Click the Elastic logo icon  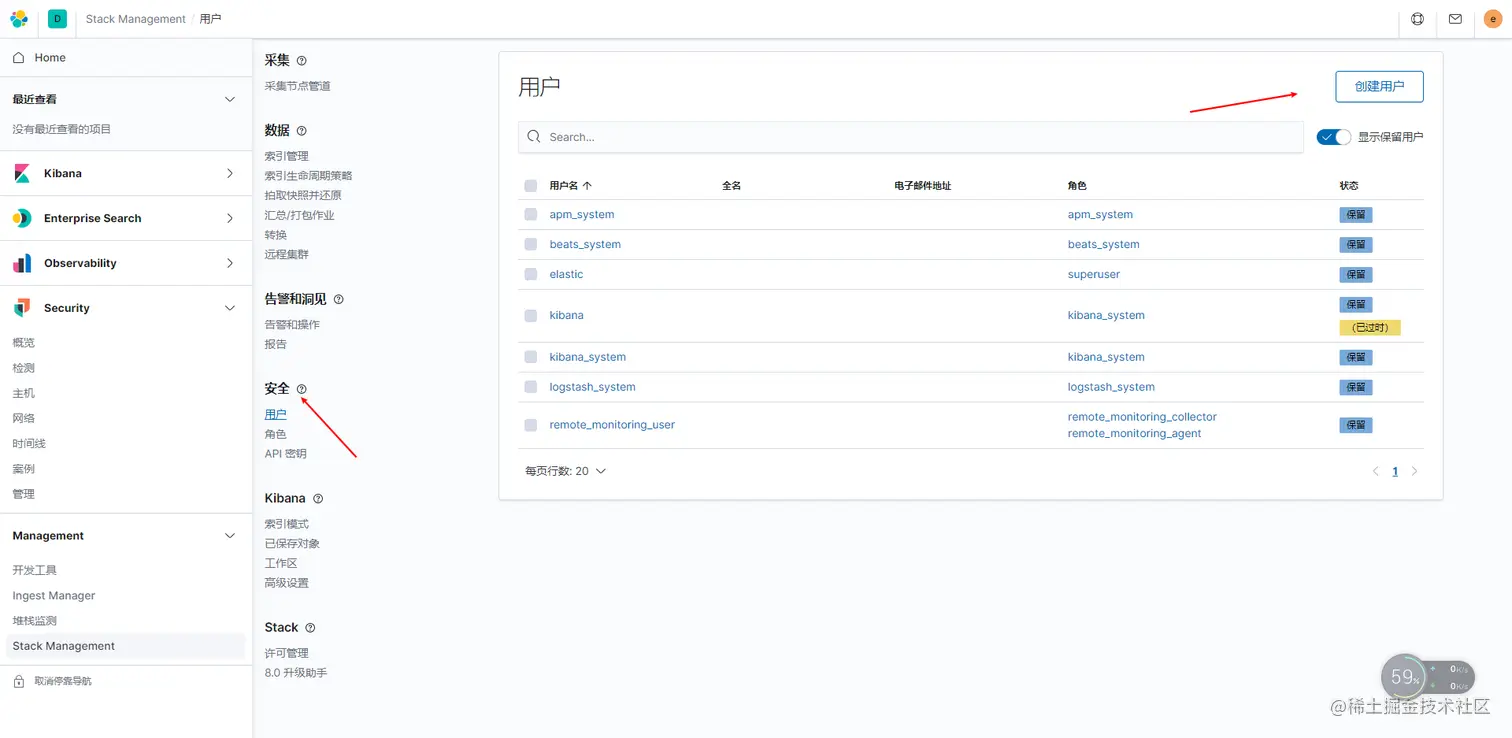(x=19, y=19)
